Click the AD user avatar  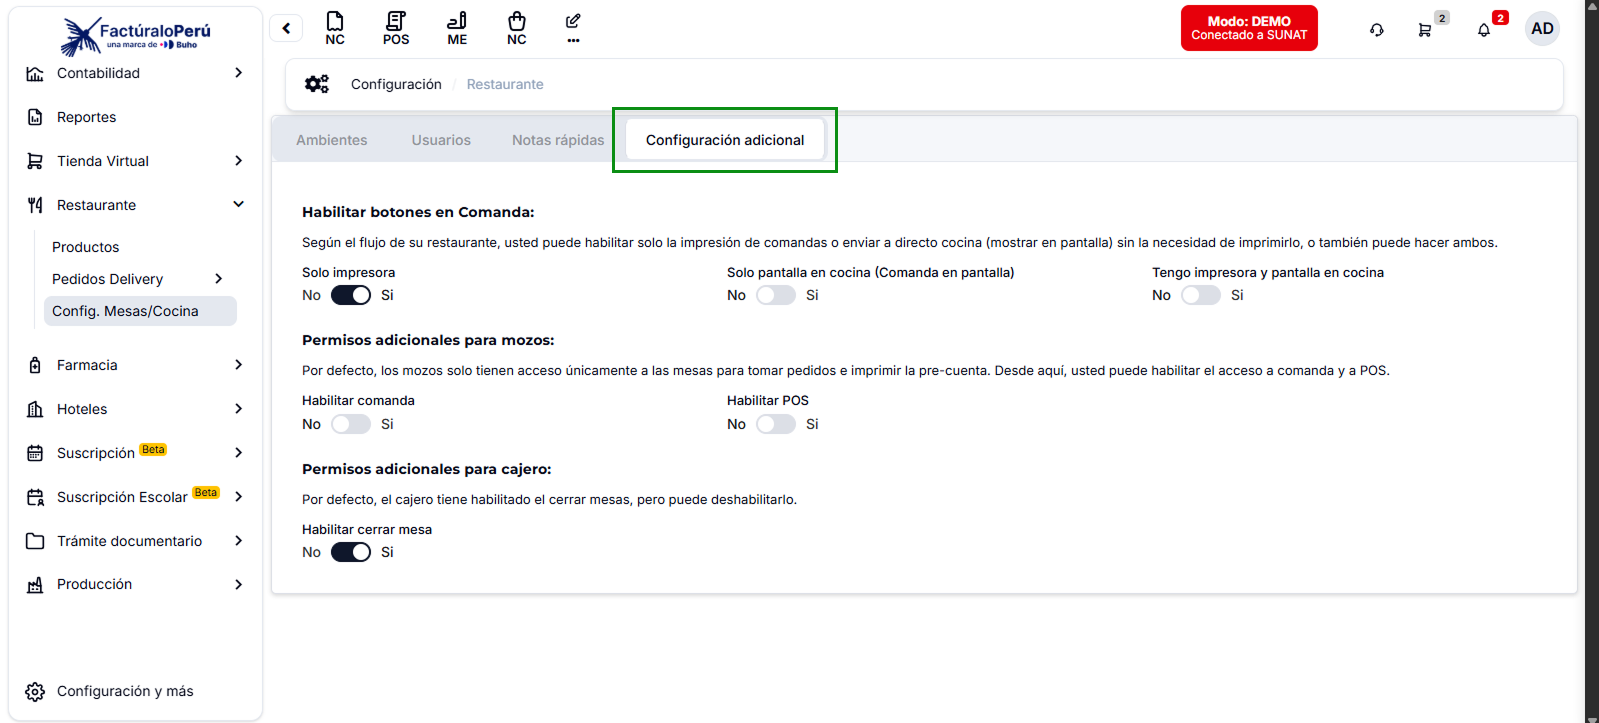pos(1542,28)
